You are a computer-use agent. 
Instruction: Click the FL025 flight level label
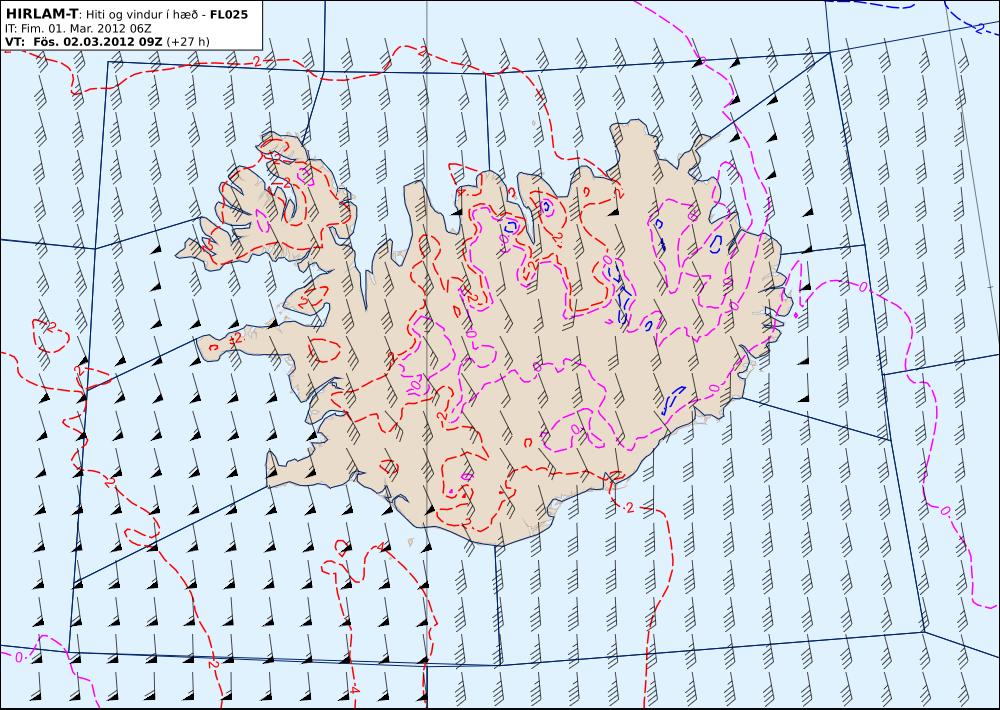[x=229, y=14]
